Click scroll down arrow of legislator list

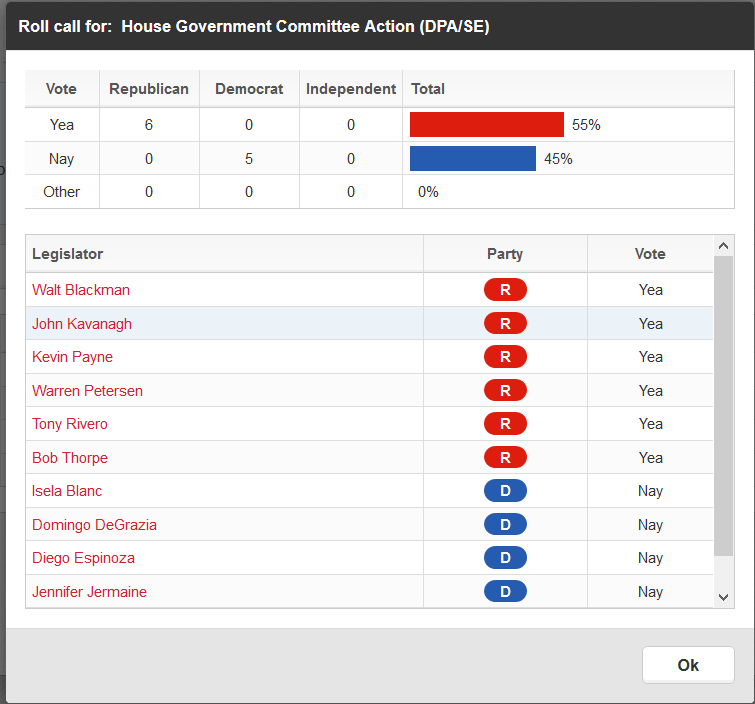[723, 597]
